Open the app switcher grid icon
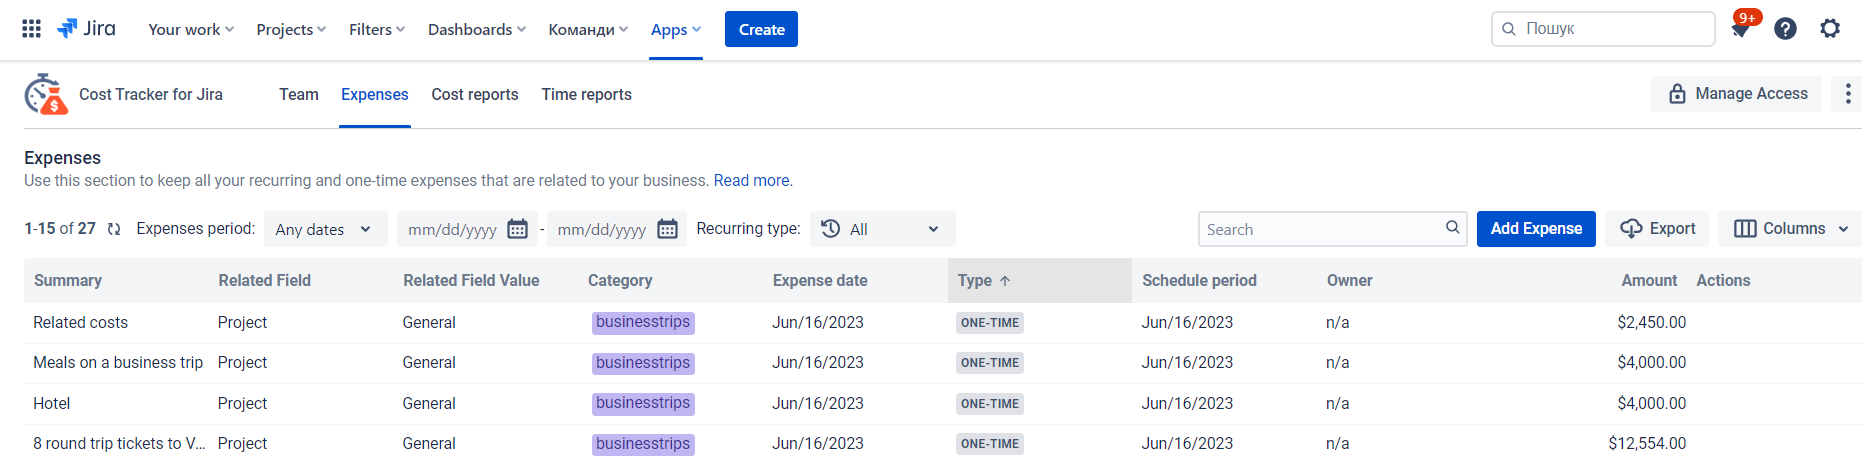Viewport: 1862px width, 461px height. tap(31, 29)
